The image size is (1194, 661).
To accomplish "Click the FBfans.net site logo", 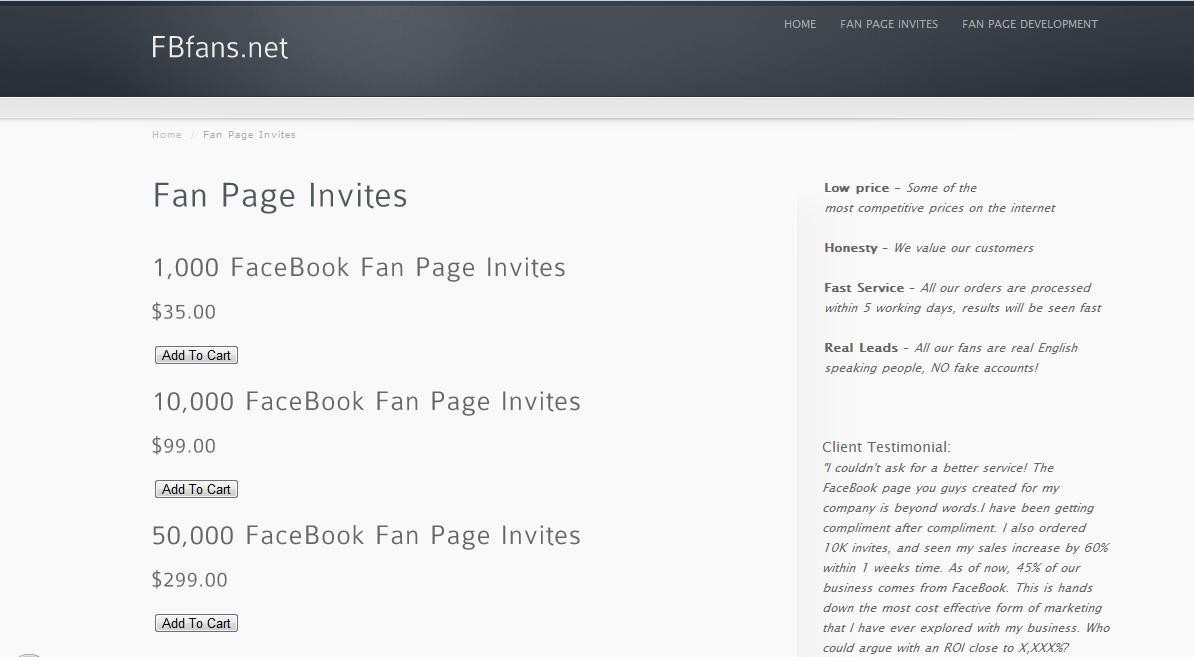I will click(219, 47).
